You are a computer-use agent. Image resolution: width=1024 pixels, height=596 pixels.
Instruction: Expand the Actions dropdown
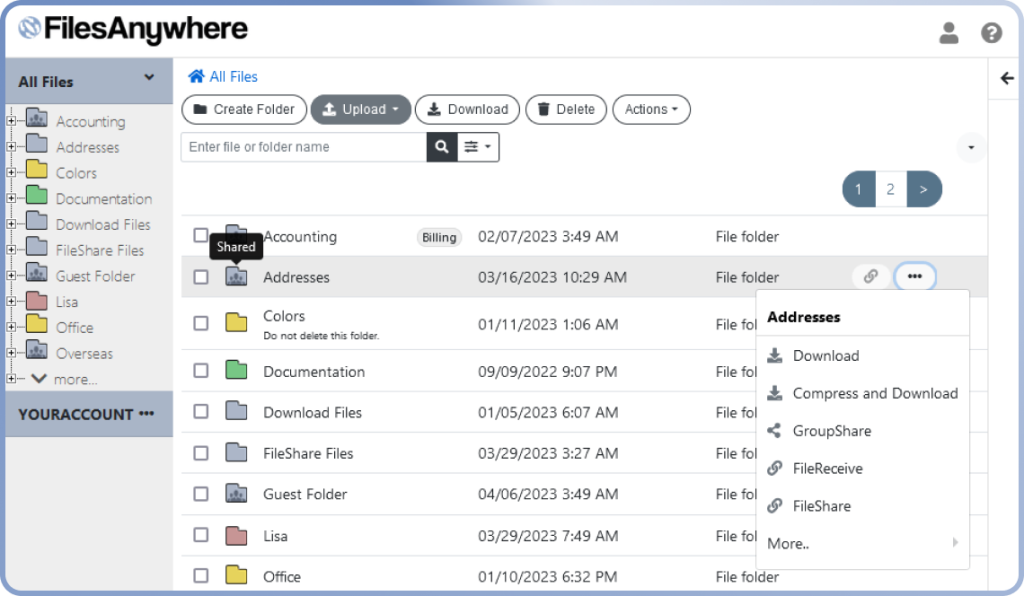pyautogui.click(x=651, y=109)
